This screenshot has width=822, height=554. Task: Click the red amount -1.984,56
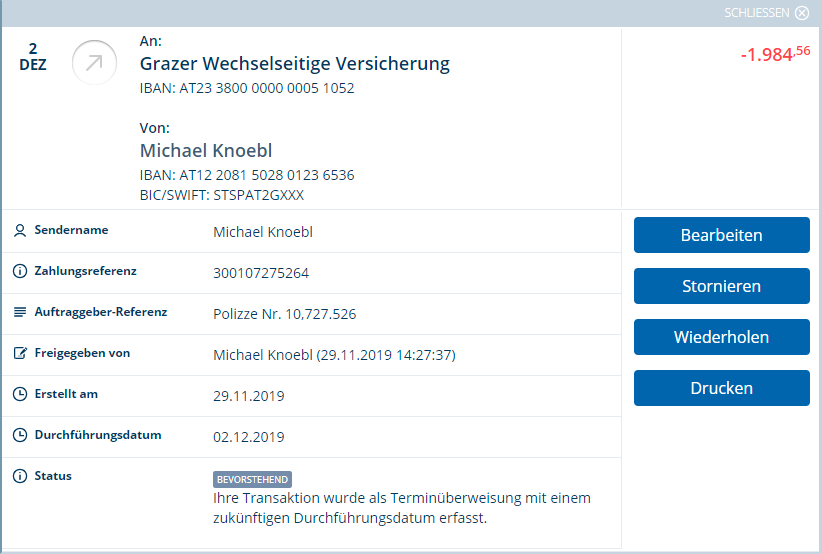point(775,53)
